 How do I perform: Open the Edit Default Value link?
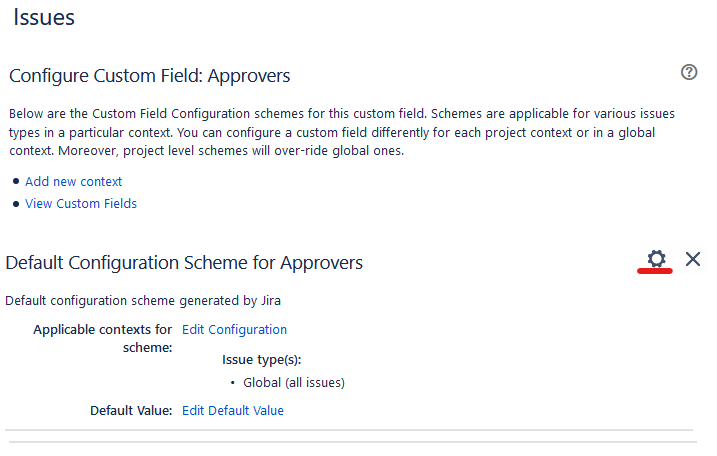point(233,411)
